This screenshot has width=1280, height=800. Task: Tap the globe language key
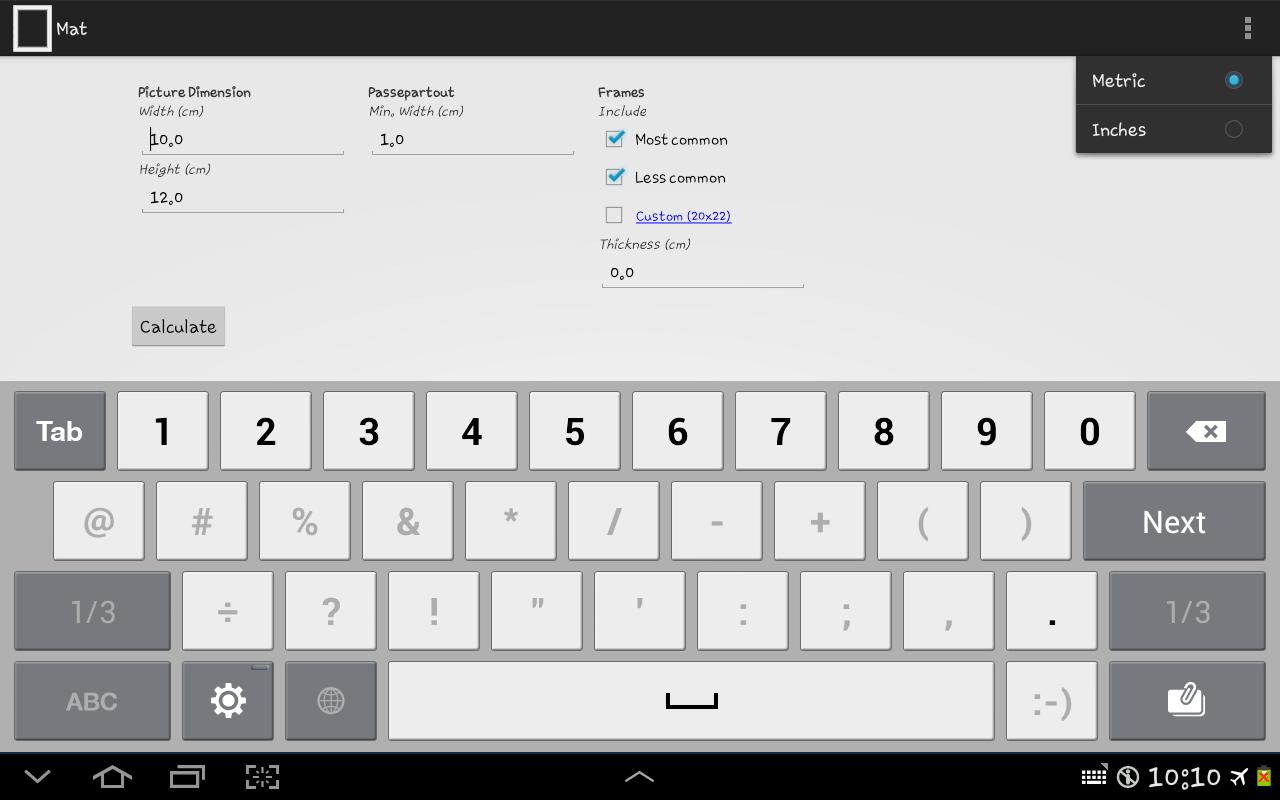point(331,701)
